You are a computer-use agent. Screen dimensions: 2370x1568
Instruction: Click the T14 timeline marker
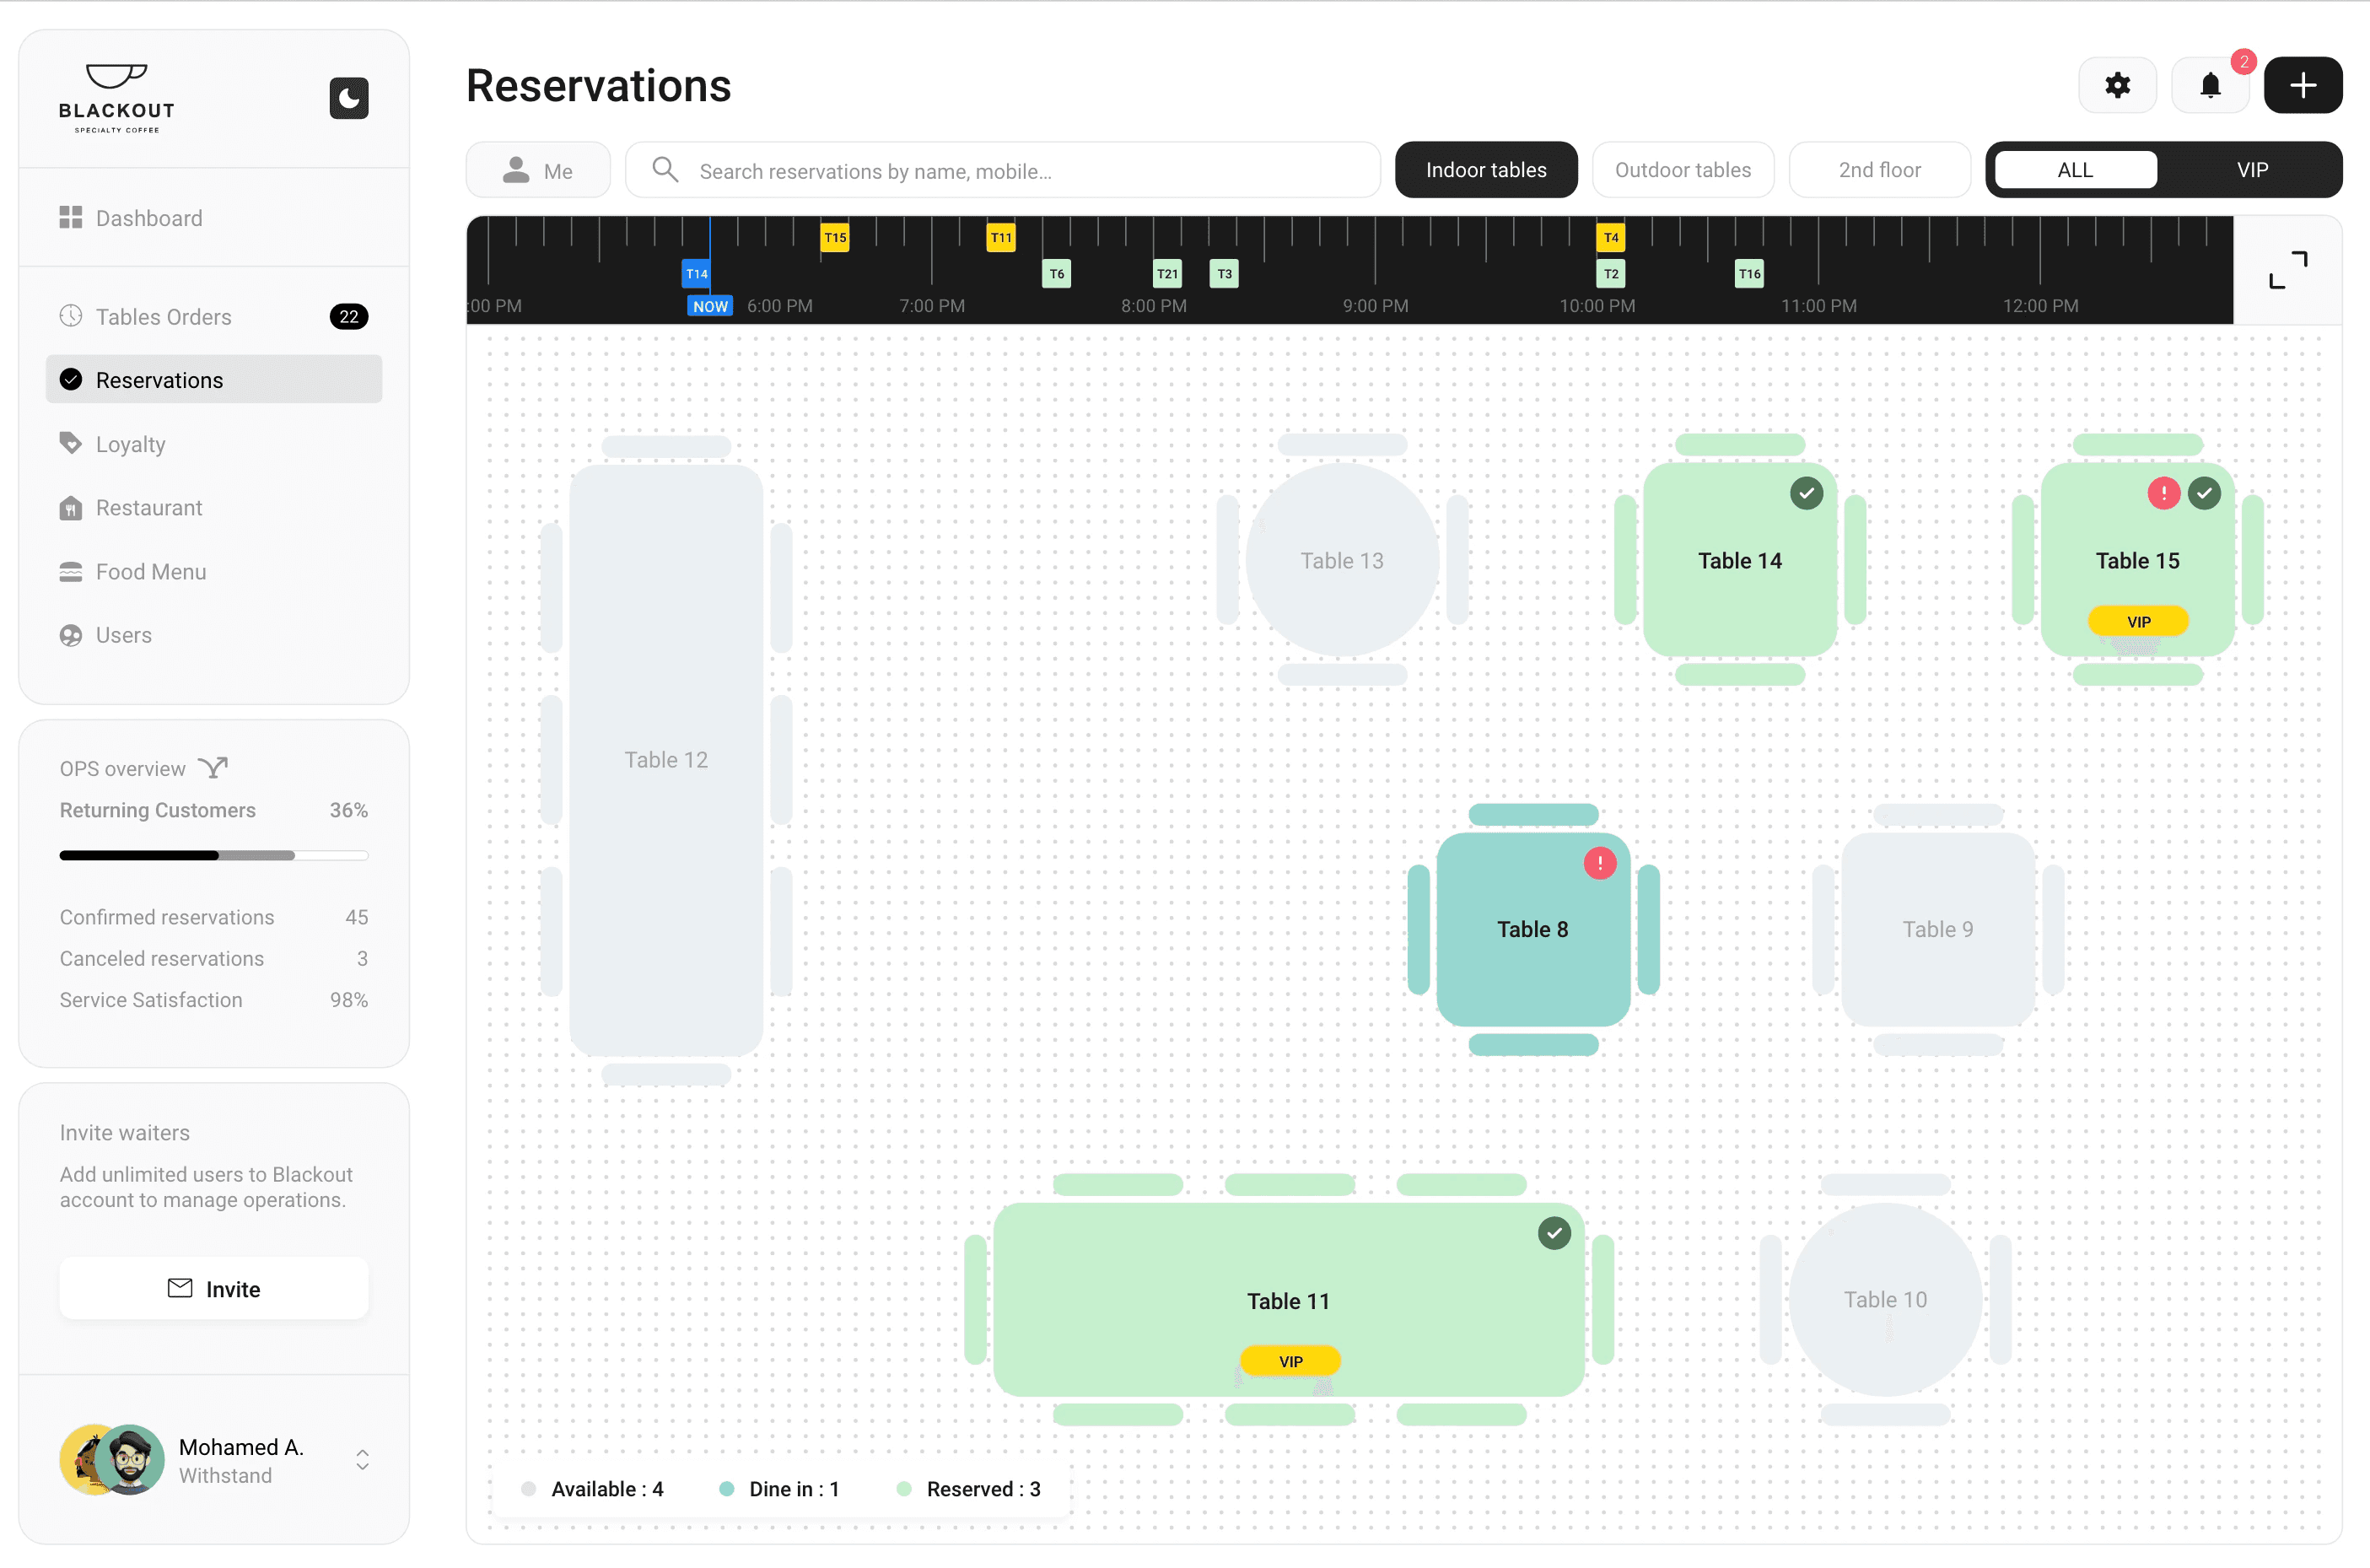coord(696,273)
